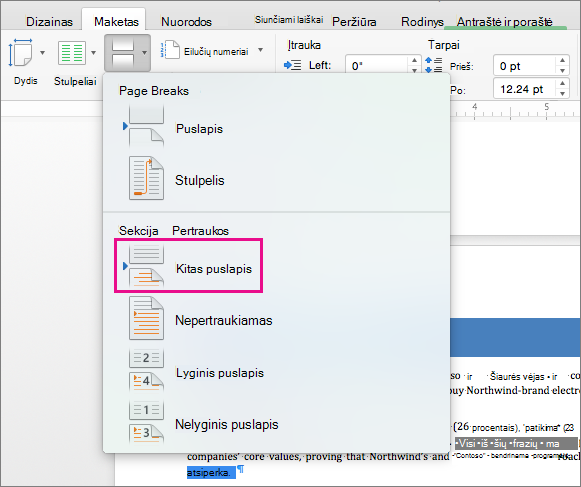Click the Stulpeliai columns icon

coord(72,53)
